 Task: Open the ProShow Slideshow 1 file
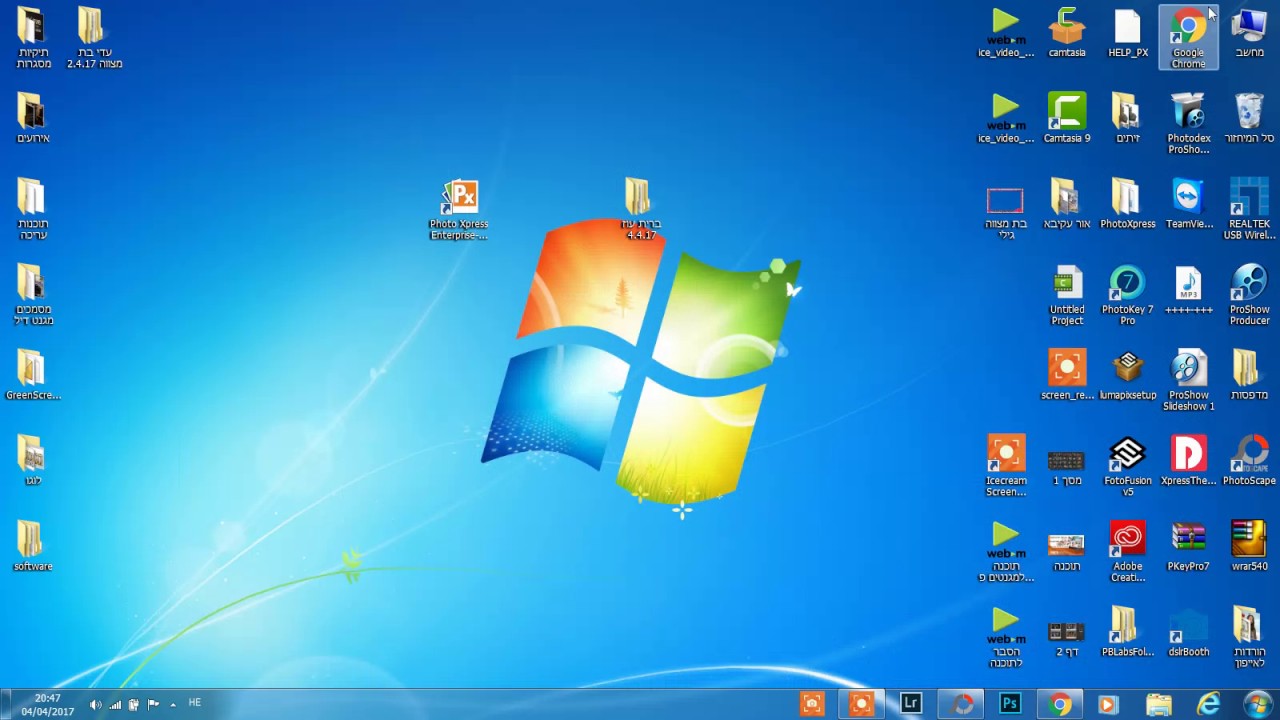coord(1189,380)
